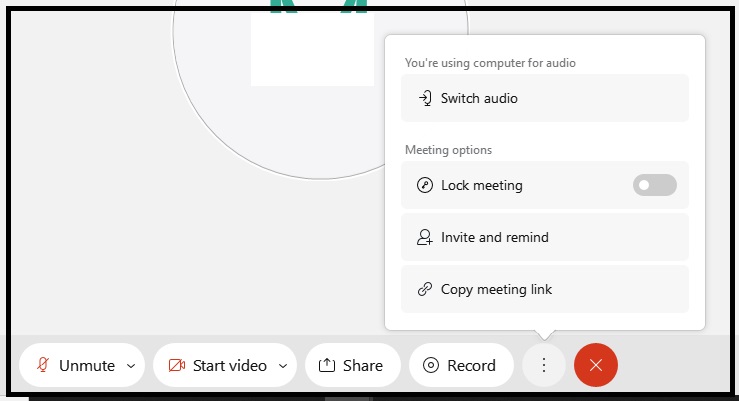The height and width of the screenshot is (401, 739).
Task: Click the share screen upload icon
Action: (327, 365)
